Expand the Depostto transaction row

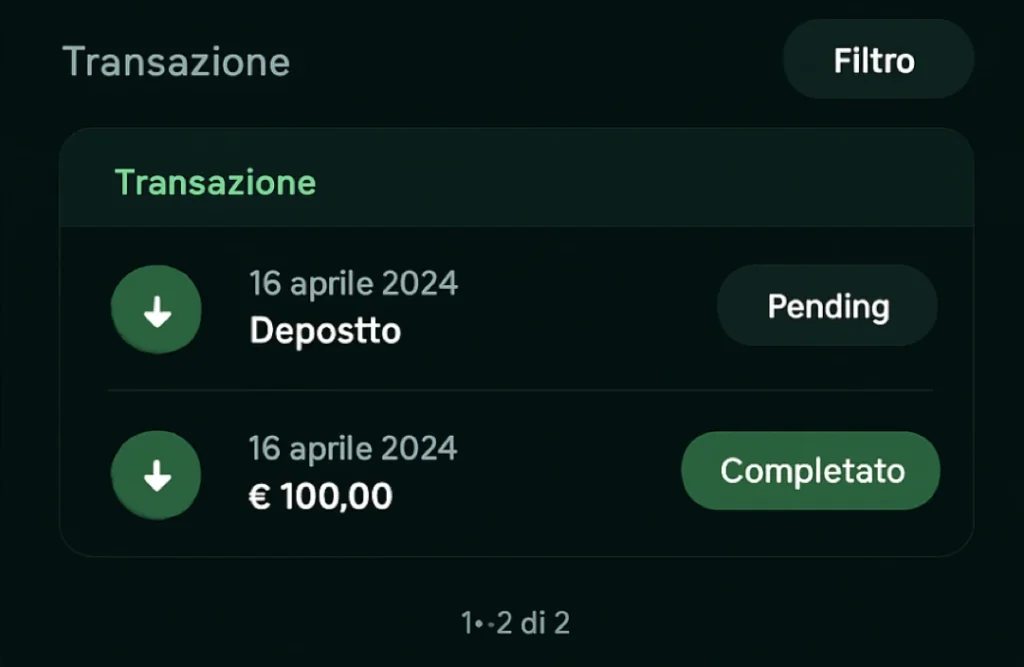click(450, 309)
